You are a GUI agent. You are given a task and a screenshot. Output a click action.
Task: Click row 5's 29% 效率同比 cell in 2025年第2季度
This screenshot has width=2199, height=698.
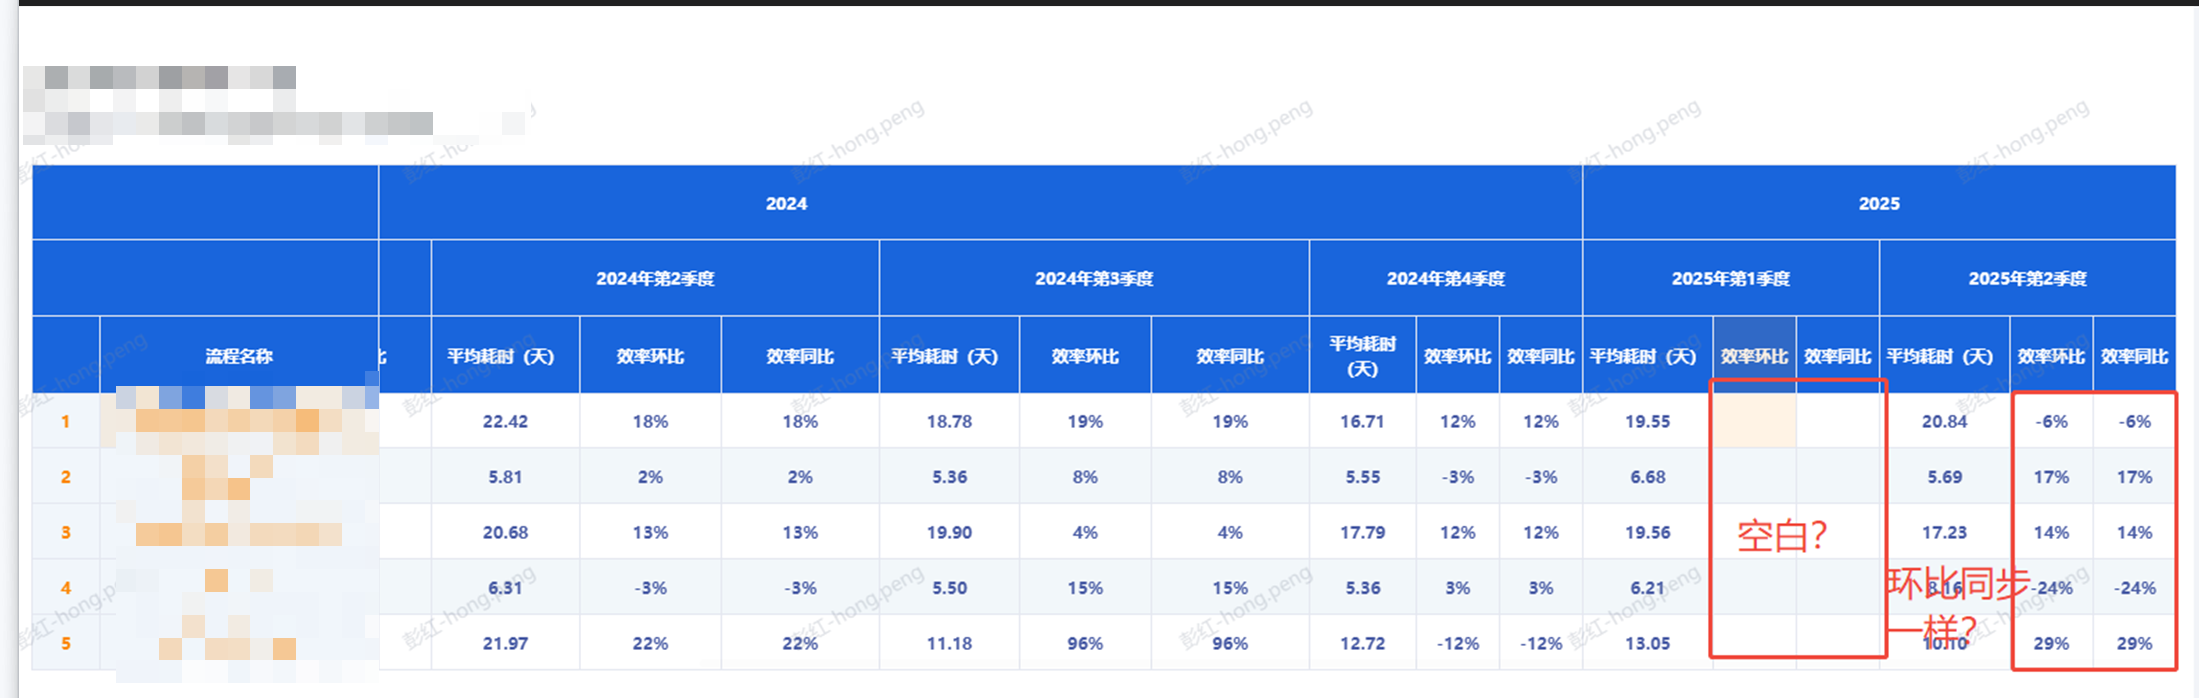click(x=2134, y=643)
